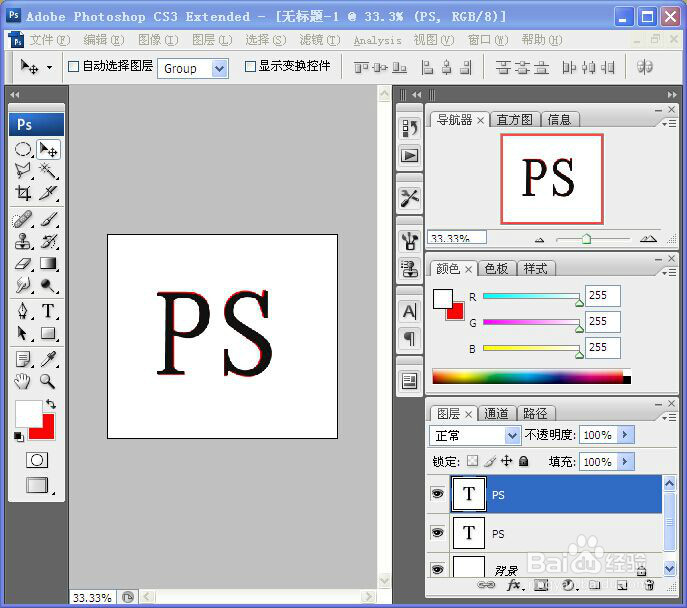Open the fill slider arrow

[x=625, y=461]
